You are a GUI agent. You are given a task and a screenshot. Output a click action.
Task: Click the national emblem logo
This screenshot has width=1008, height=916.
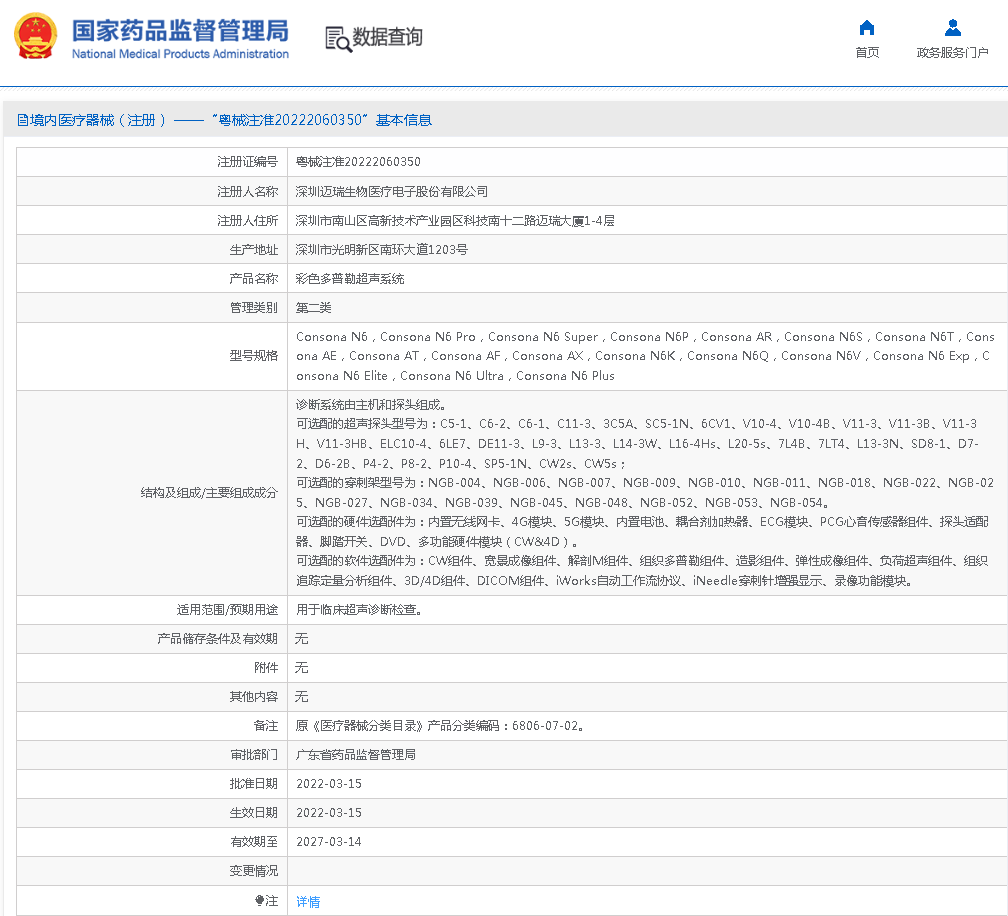[x=35, y=37]
